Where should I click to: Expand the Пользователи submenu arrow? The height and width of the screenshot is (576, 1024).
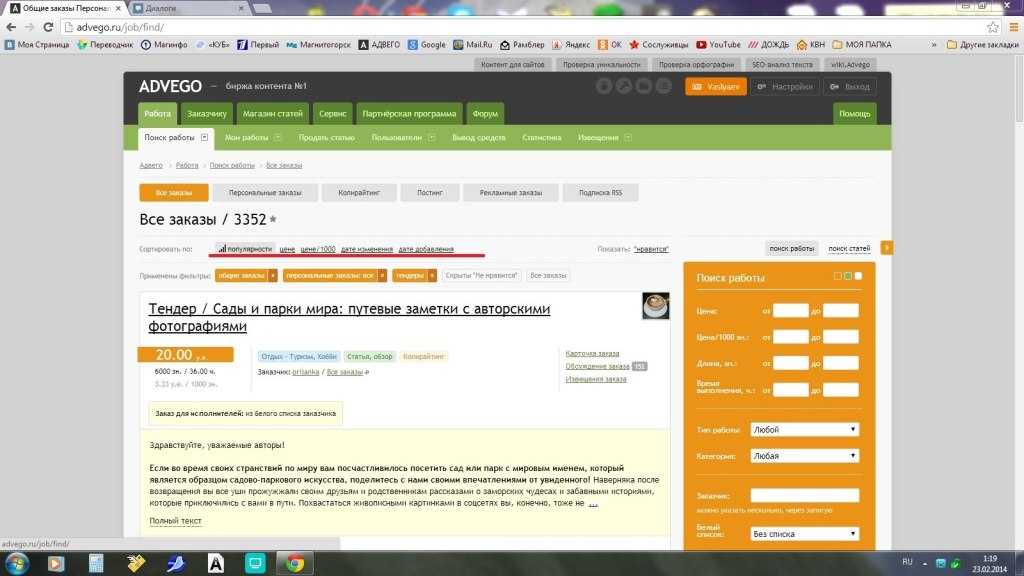431,137
